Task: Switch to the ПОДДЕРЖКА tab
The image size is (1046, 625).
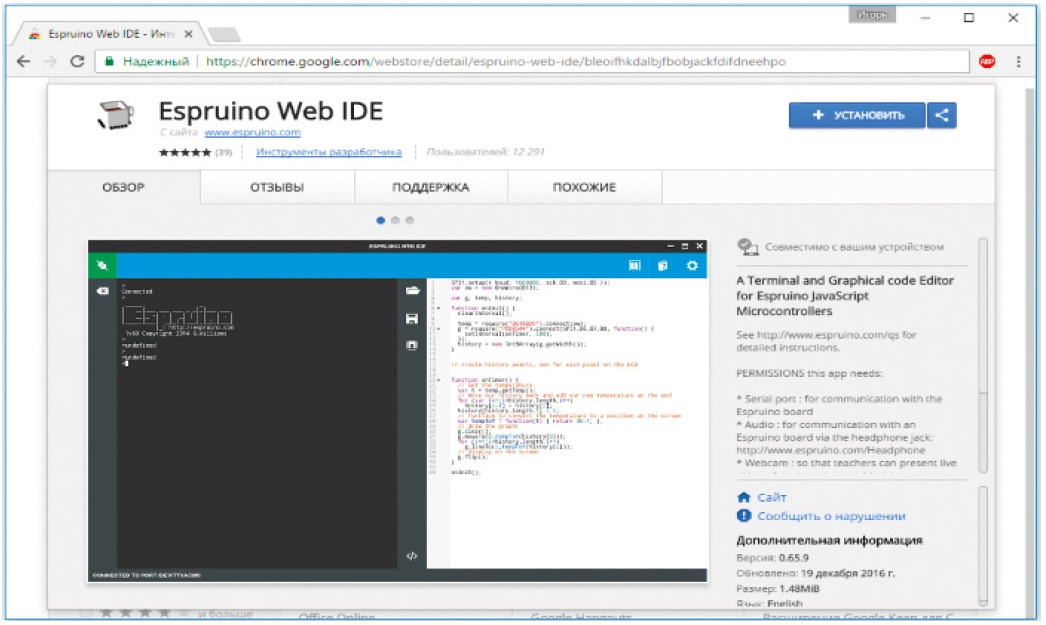Action: (431, 187)
